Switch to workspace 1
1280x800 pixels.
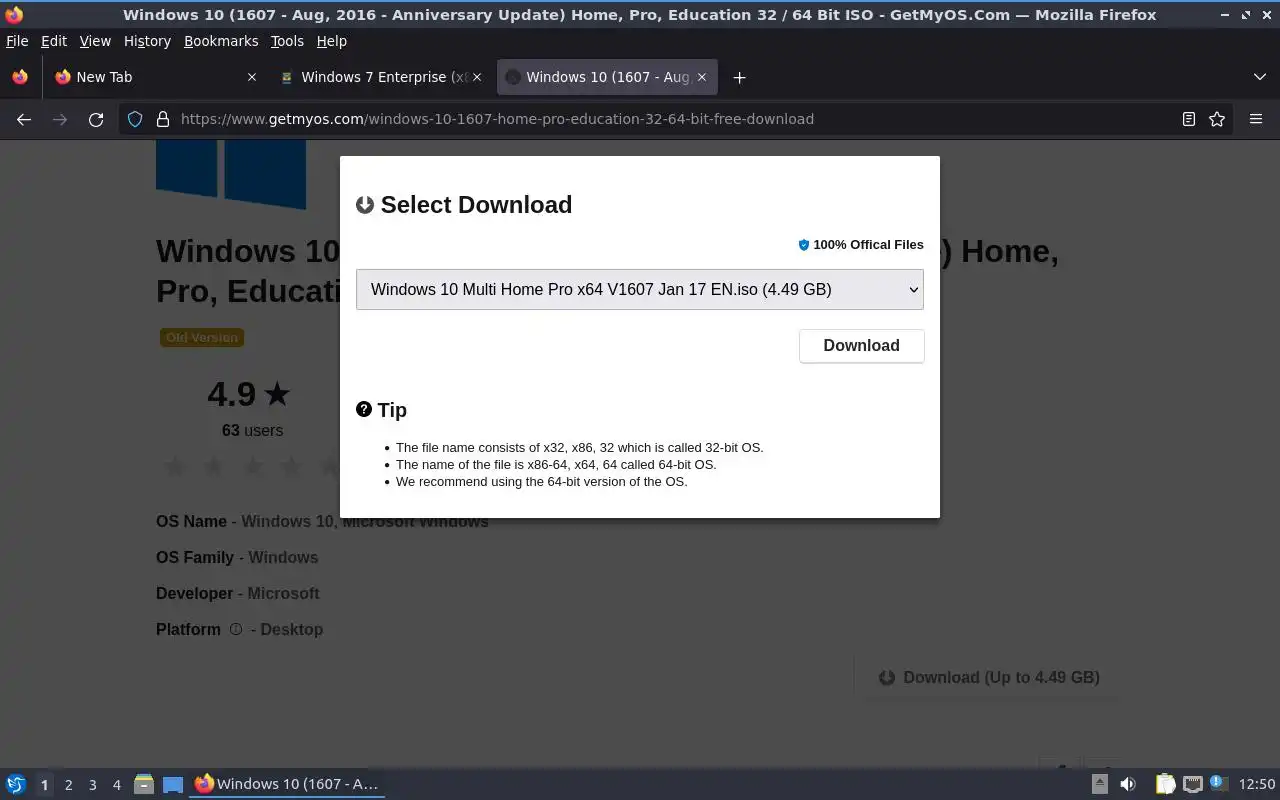tap(44, 785)
